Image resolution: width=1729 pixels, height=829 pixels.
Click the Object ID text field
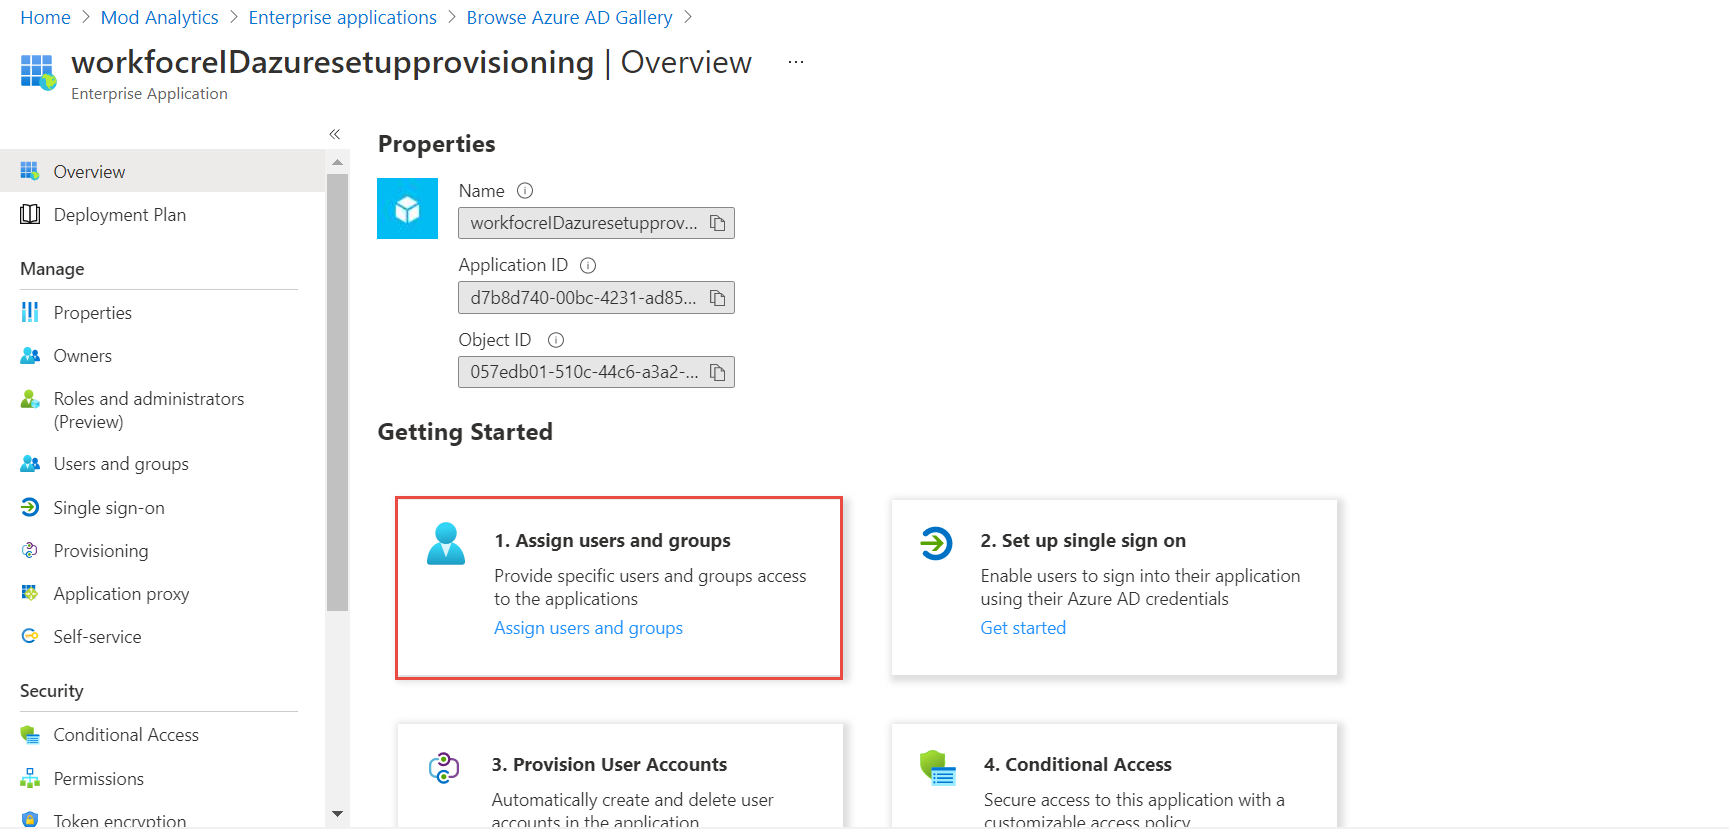(x=596, y=372)
